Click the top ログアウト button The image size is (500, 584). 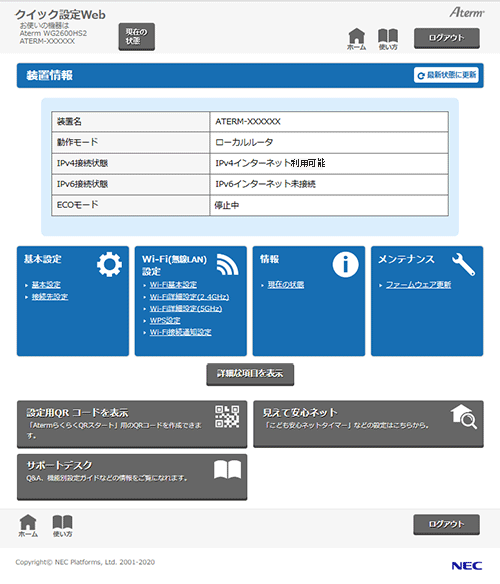click(x=447, y=38)
